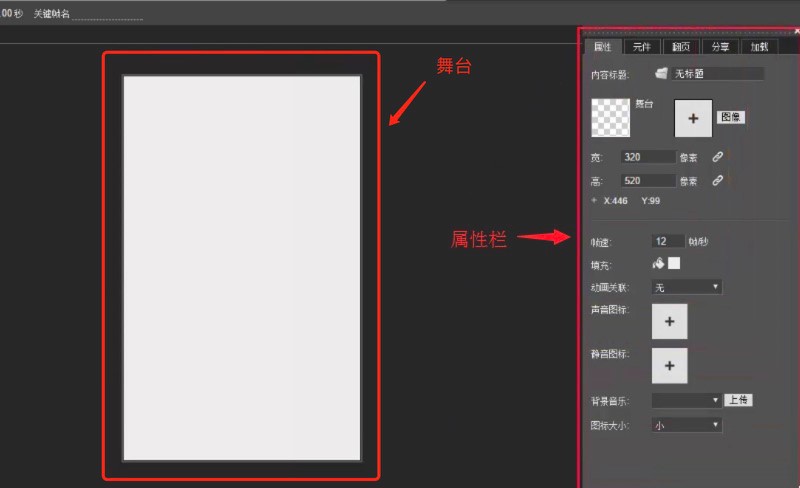Select the checkered 舞台 thumbnail

611,117
